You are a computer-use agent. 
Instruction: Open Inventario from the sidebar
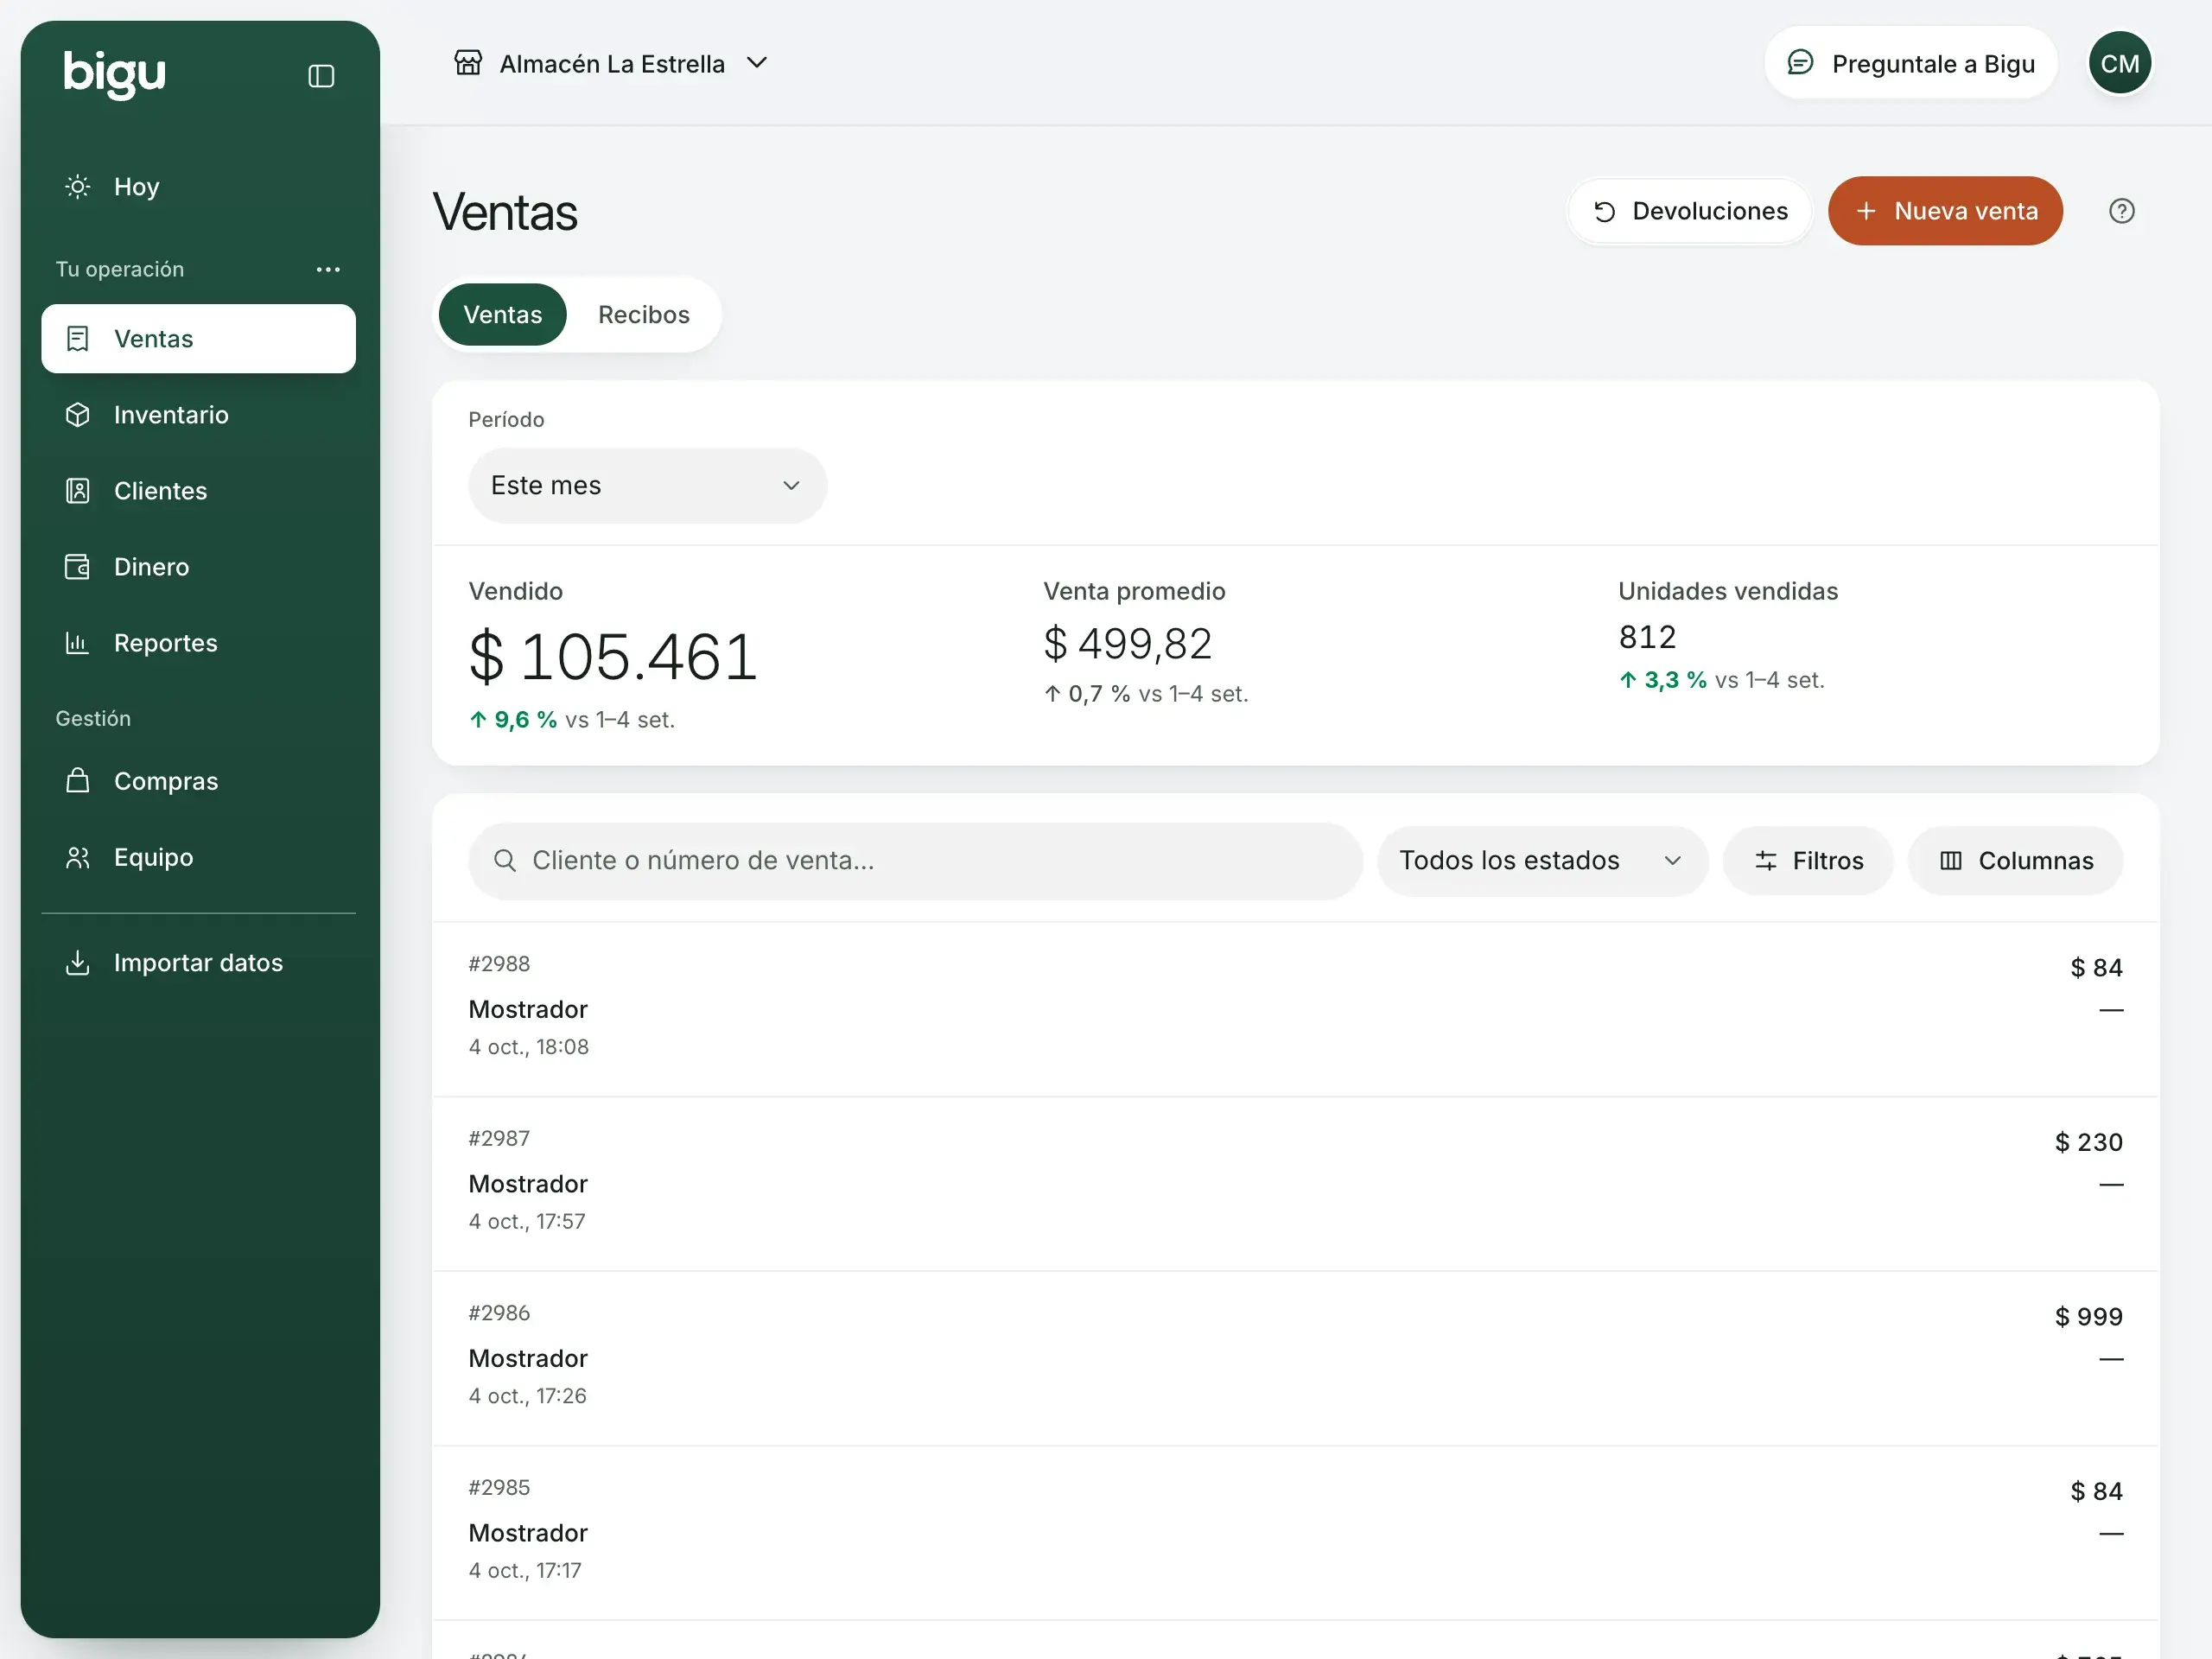click(198, 415)
